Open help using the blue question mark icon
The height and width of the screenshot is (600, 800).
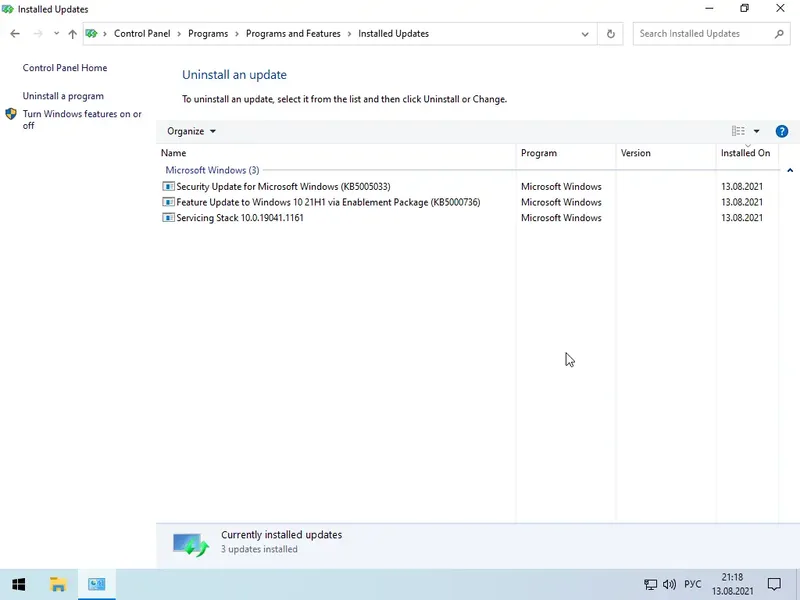tap(782, 131)
